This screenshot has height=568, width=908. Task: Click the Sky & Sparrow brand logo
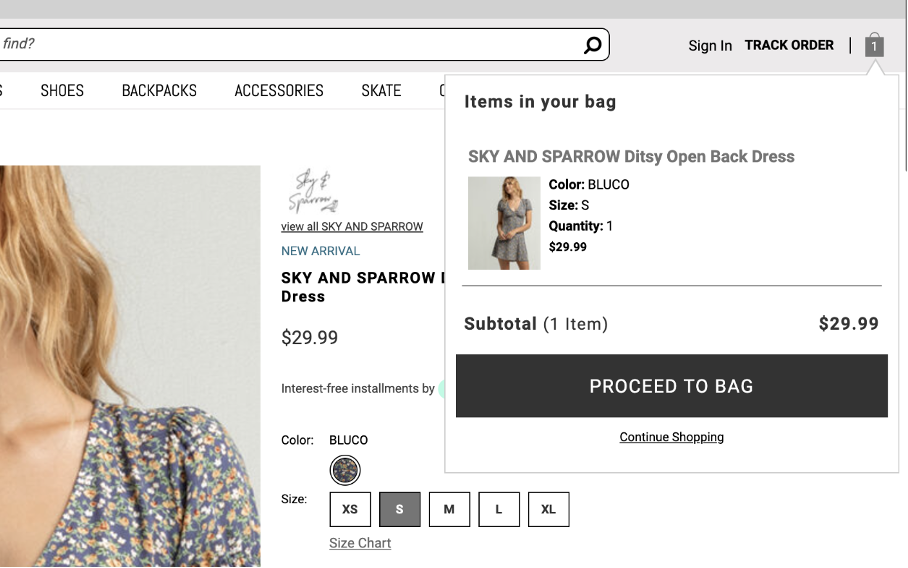coord(316,193)
